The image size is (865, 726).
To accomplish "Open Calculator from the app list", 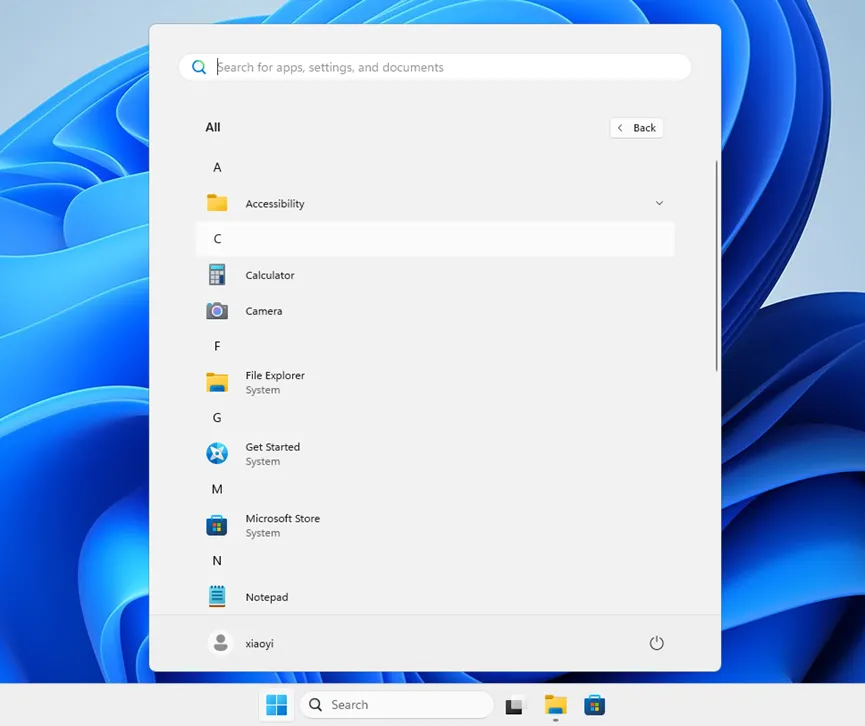I will click(267, 275).
